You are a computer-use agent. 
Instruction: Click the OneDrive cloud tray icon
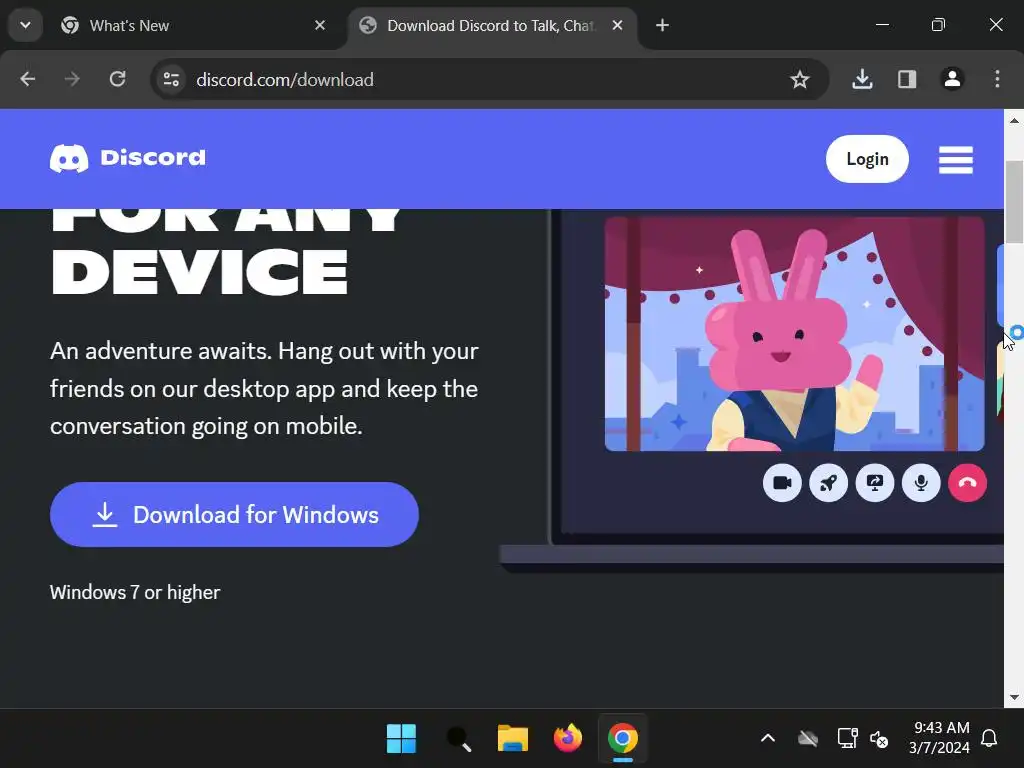tap(808, 739)
